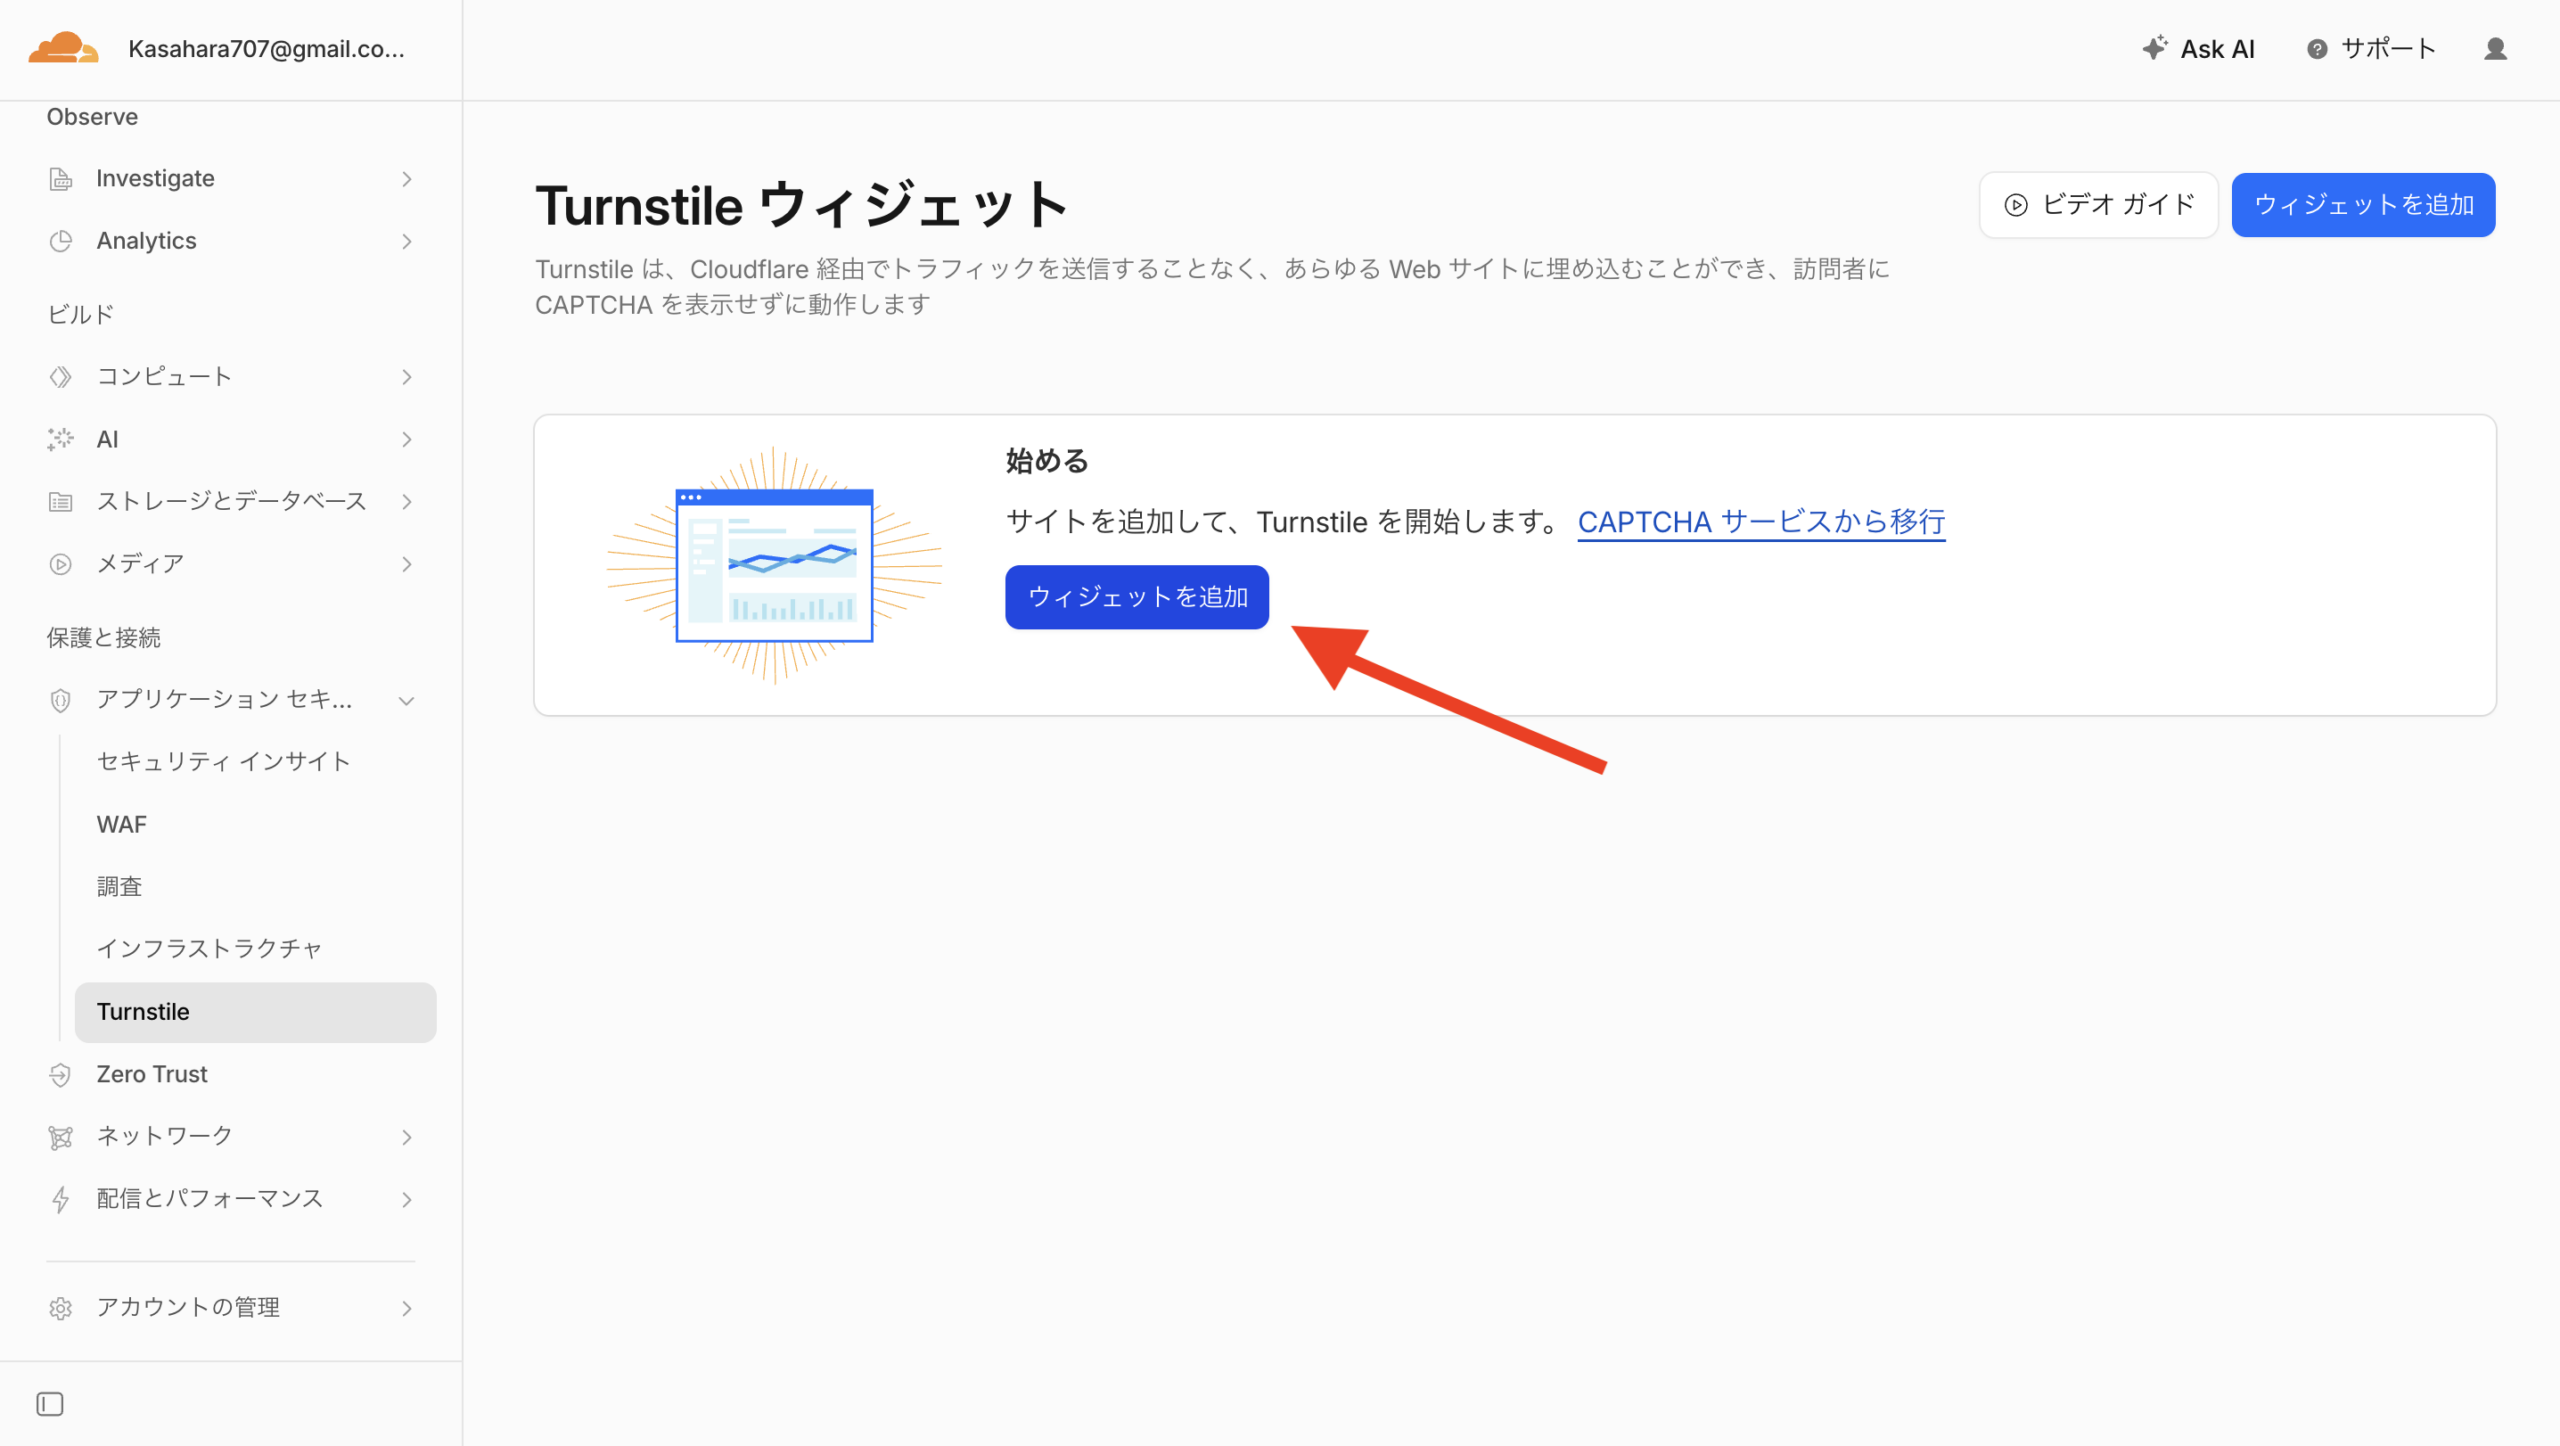
Task: Click the Turnstile dashboard illustration
Action: click(775, 565)
